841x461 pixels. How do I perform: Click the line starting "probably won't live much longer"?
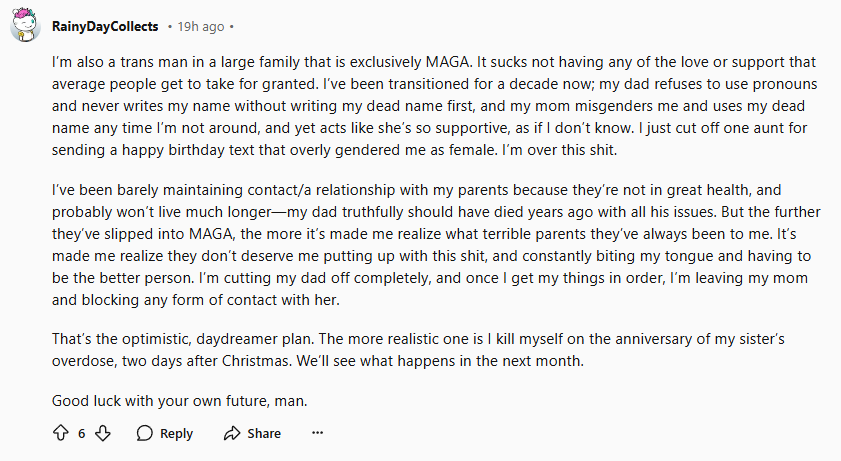(400, 211)
